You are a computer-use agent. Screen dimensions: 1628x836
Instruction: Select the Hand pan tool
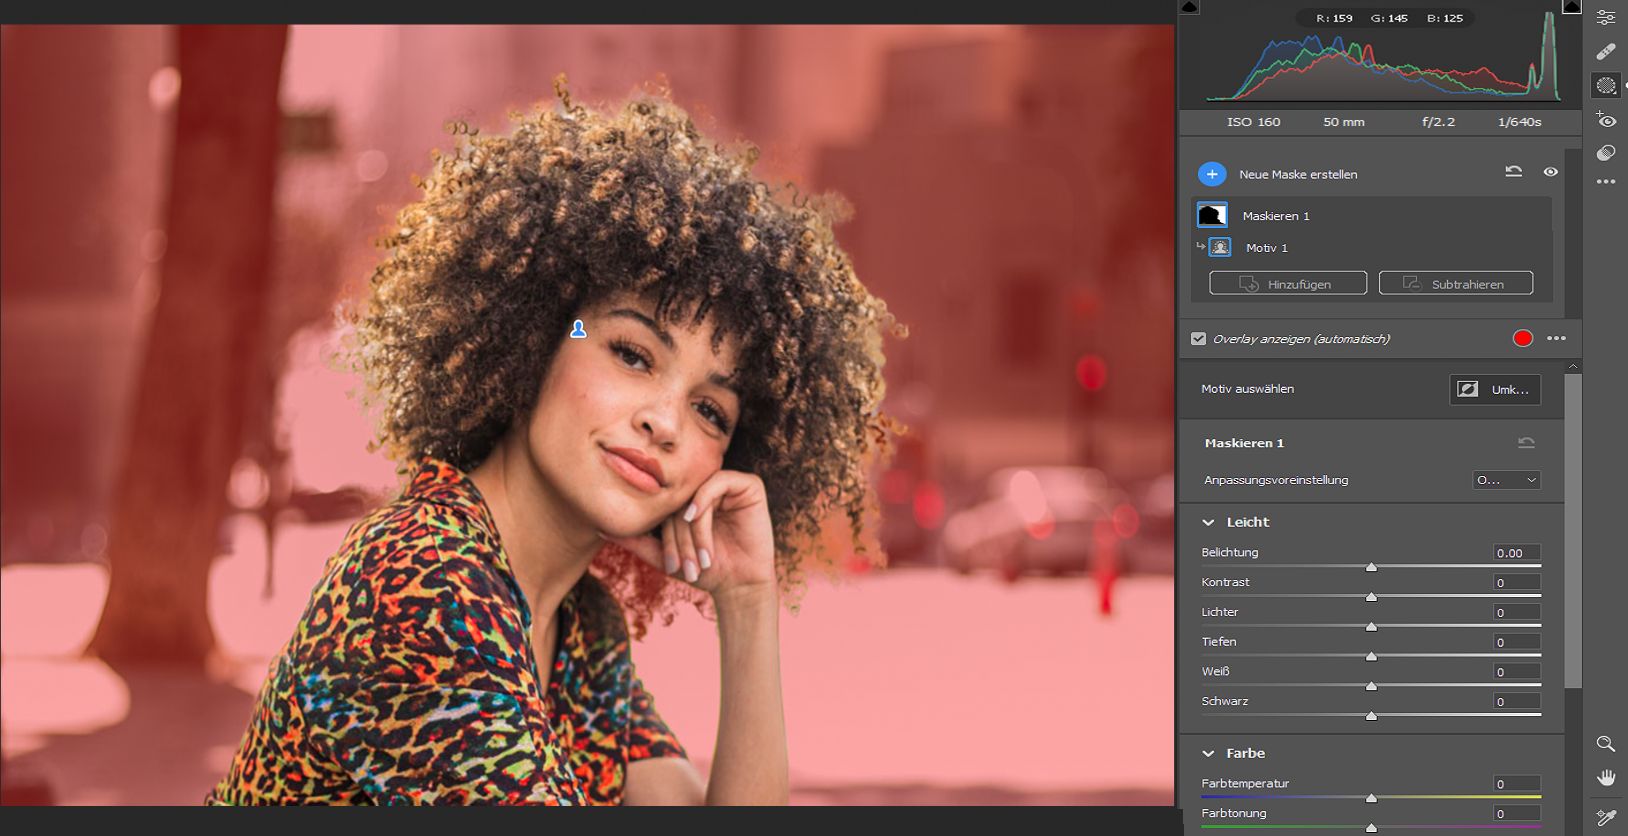click(1606, 778)
